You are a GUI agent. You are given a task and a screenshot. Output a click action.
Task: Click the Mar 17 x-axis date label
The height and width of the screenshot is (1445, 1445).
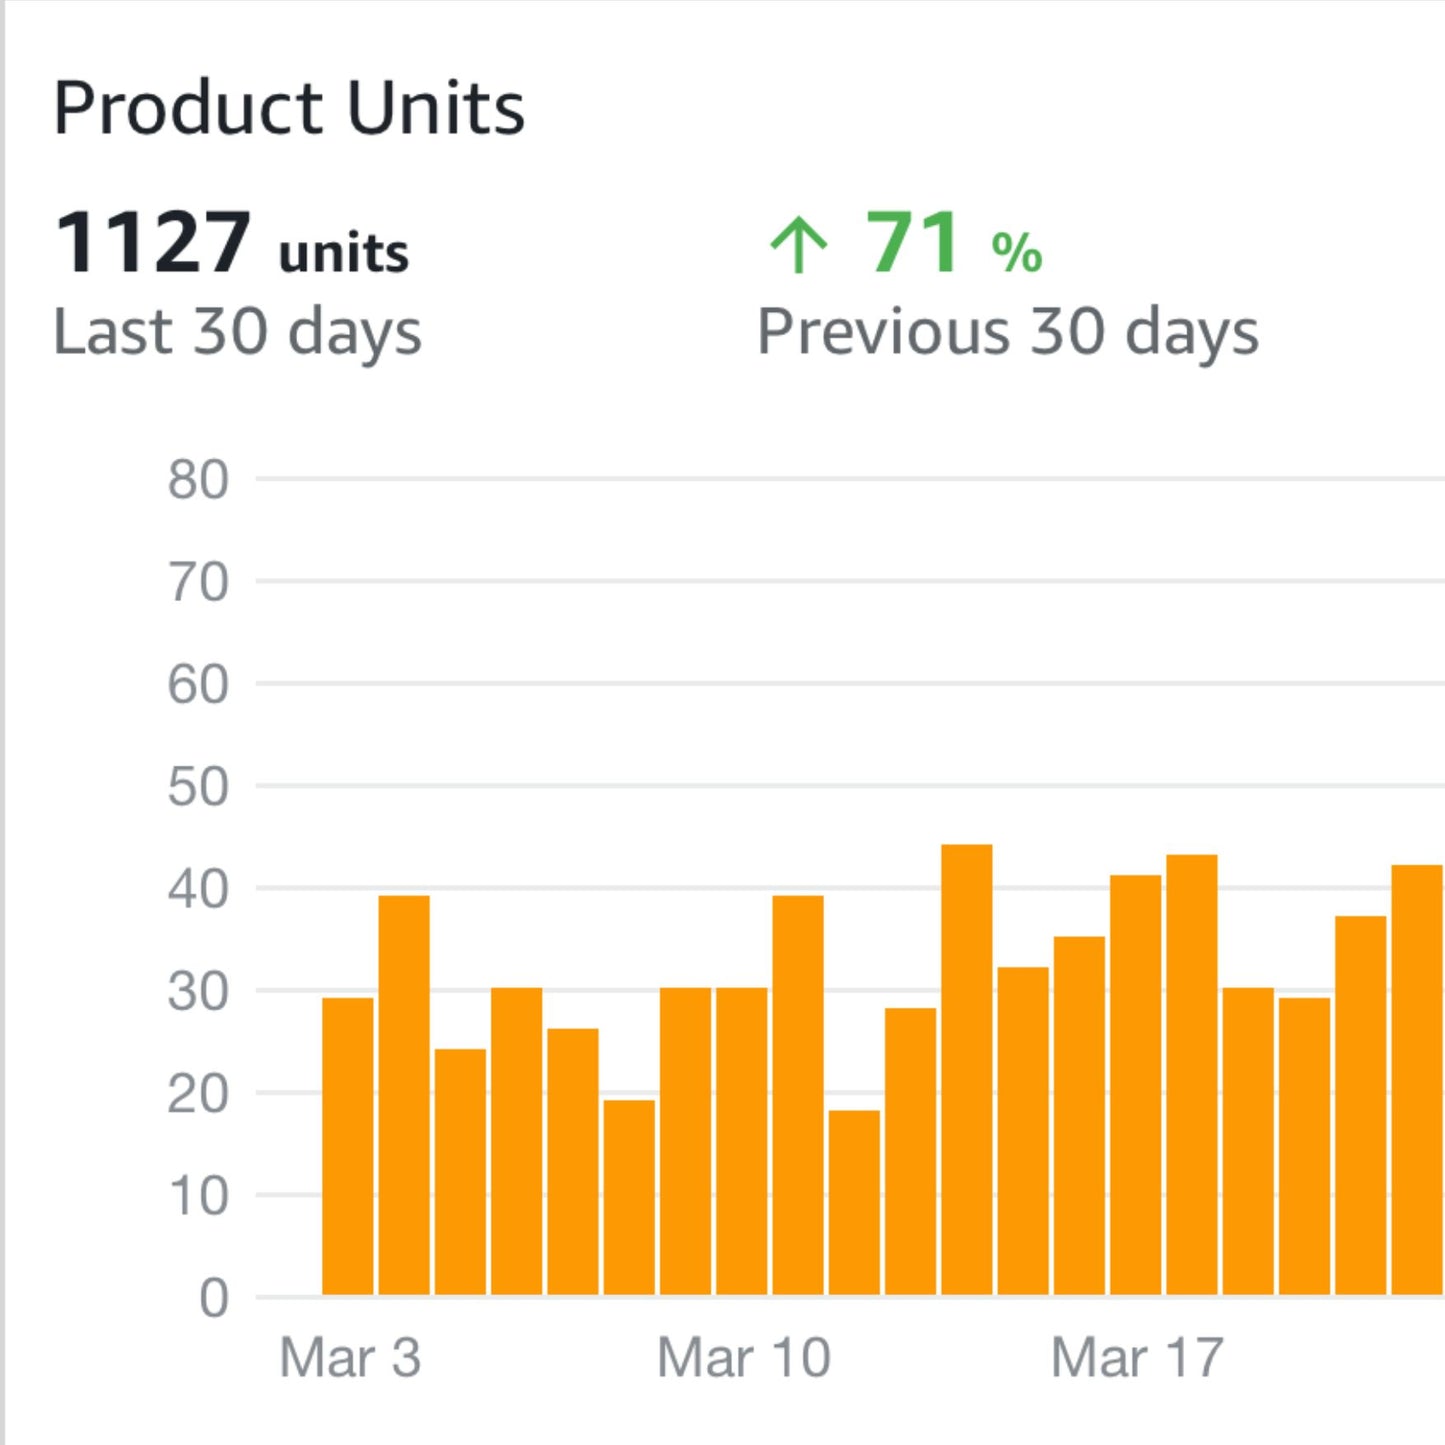coord(1137,1358)
